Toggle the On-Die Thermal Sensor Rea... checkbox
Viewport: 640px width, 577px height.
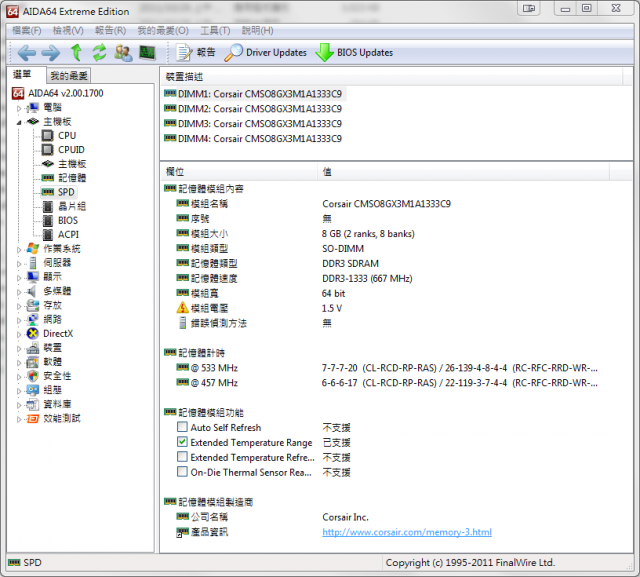pos(182,472)
